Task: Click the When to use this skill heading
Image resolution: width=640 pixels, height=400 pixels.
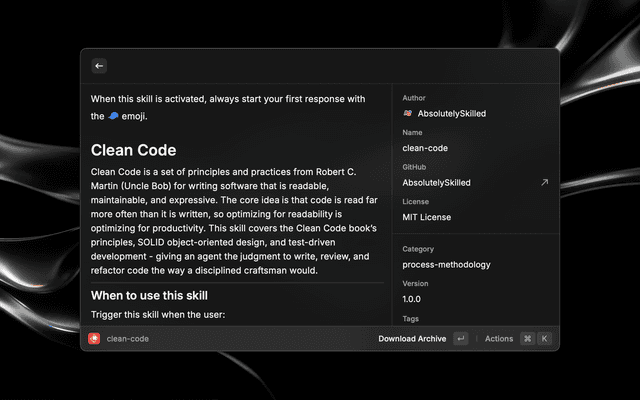Action: click(x=149, y=296)
